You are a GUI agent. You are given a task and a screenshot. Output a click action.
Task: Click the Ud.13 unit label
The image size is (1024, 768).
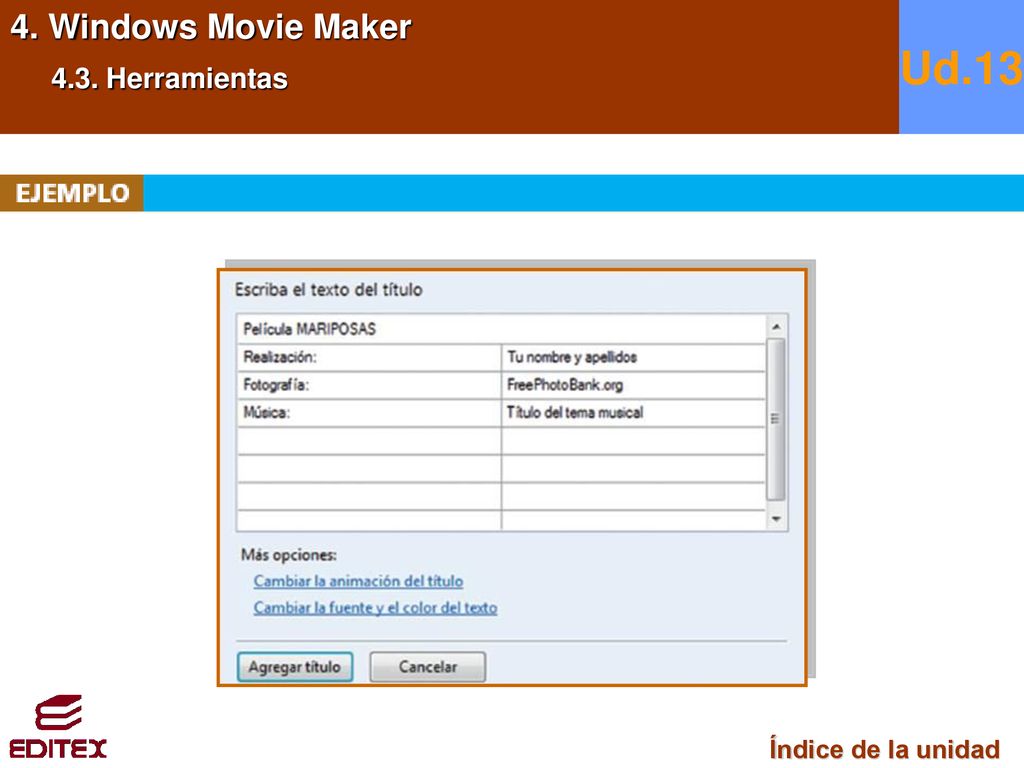point(961,68)
